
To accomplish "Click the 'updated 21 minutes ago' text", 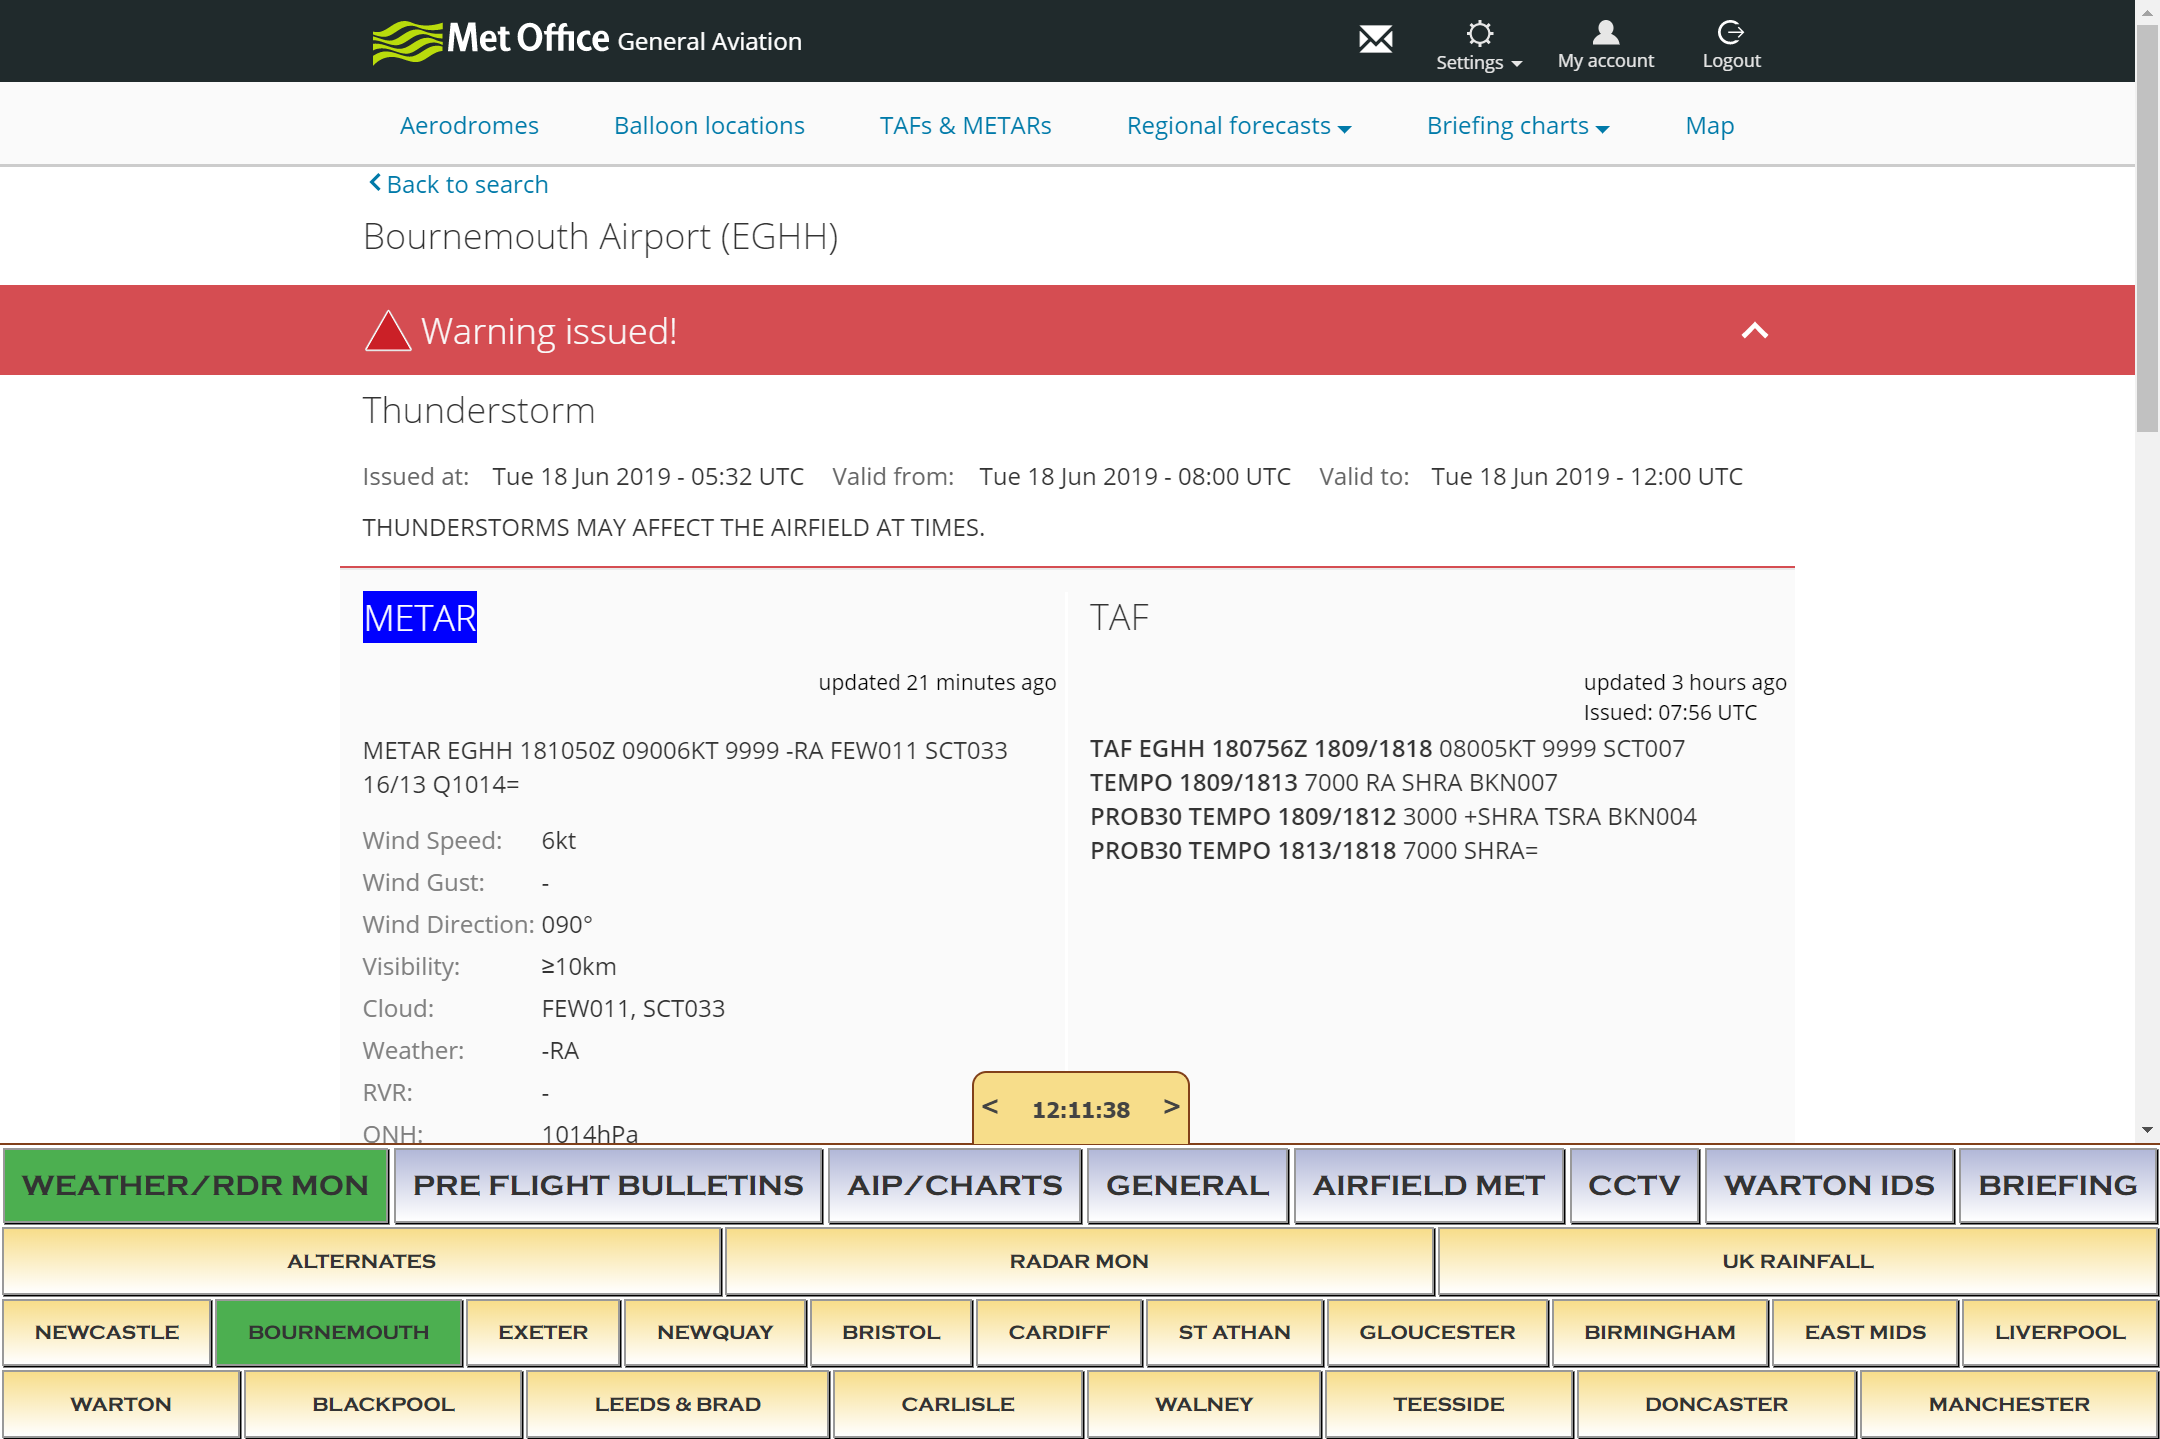I will click(x=937, y=683).
